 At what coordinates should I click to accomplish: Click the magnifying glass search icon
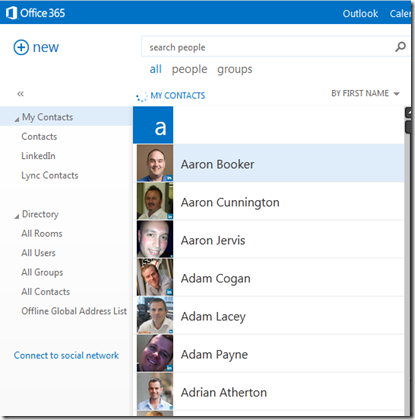(400, 47)
